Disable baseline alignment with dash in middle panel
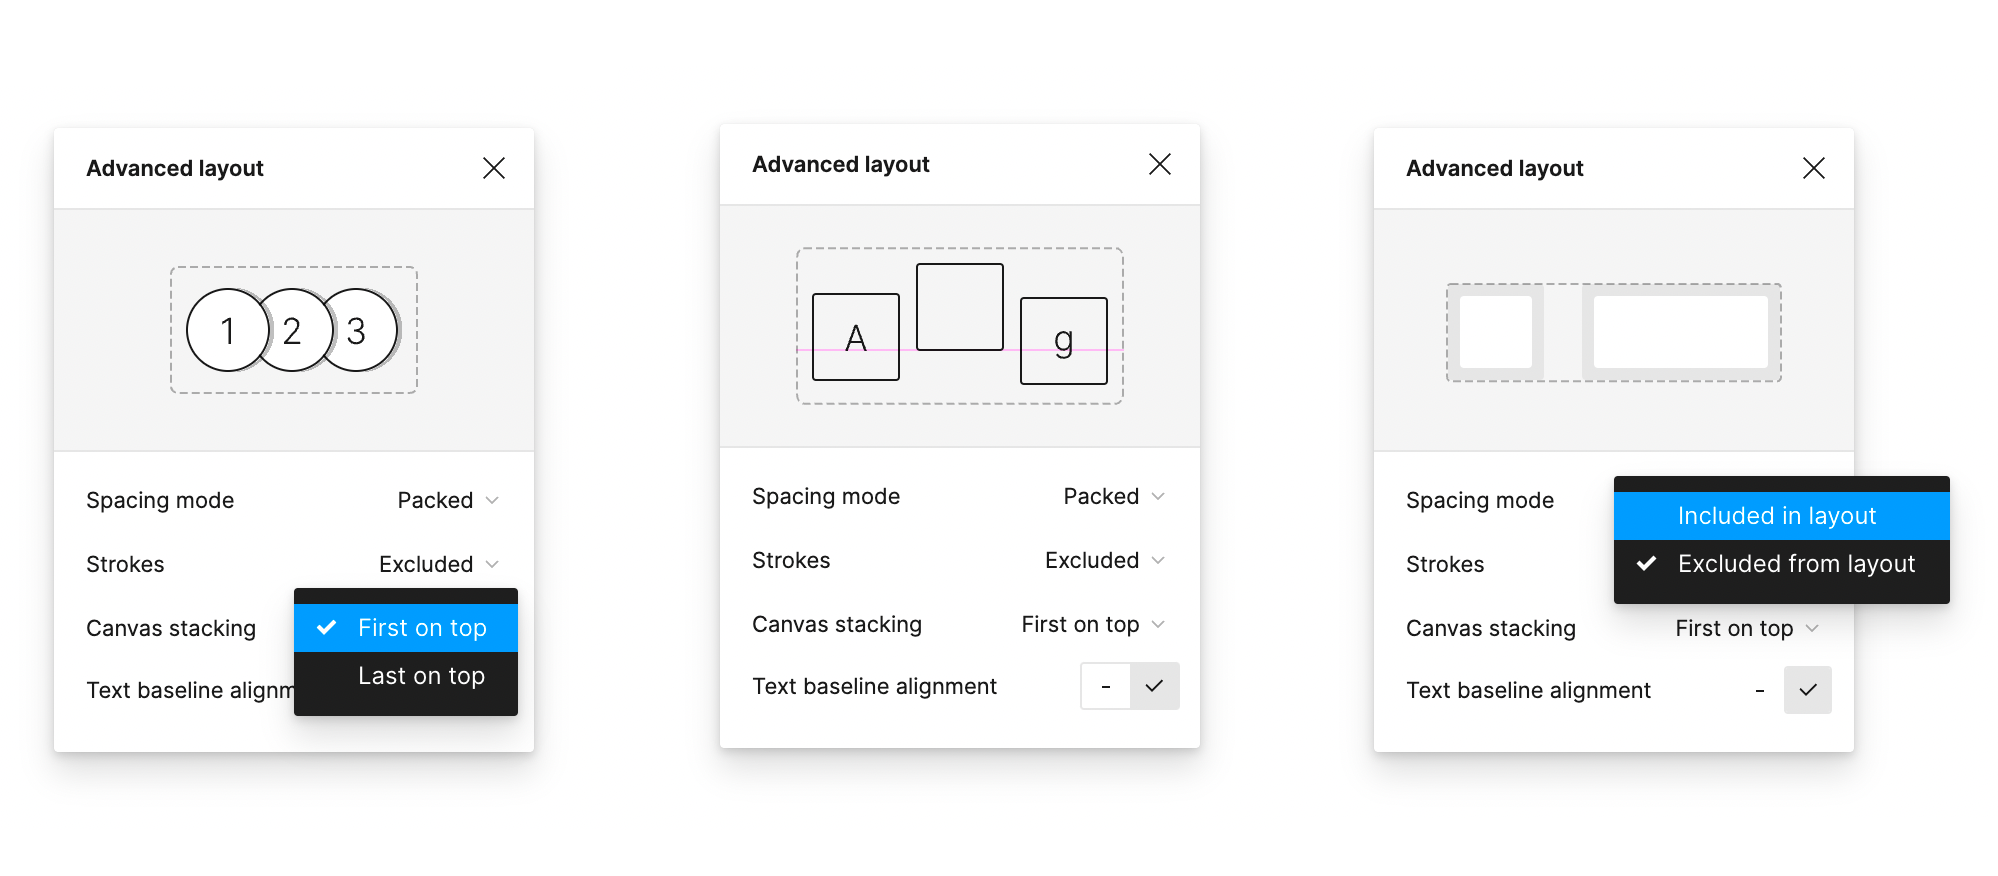The width and height of the screenshot is (1998, 876). pos(1106,686)
